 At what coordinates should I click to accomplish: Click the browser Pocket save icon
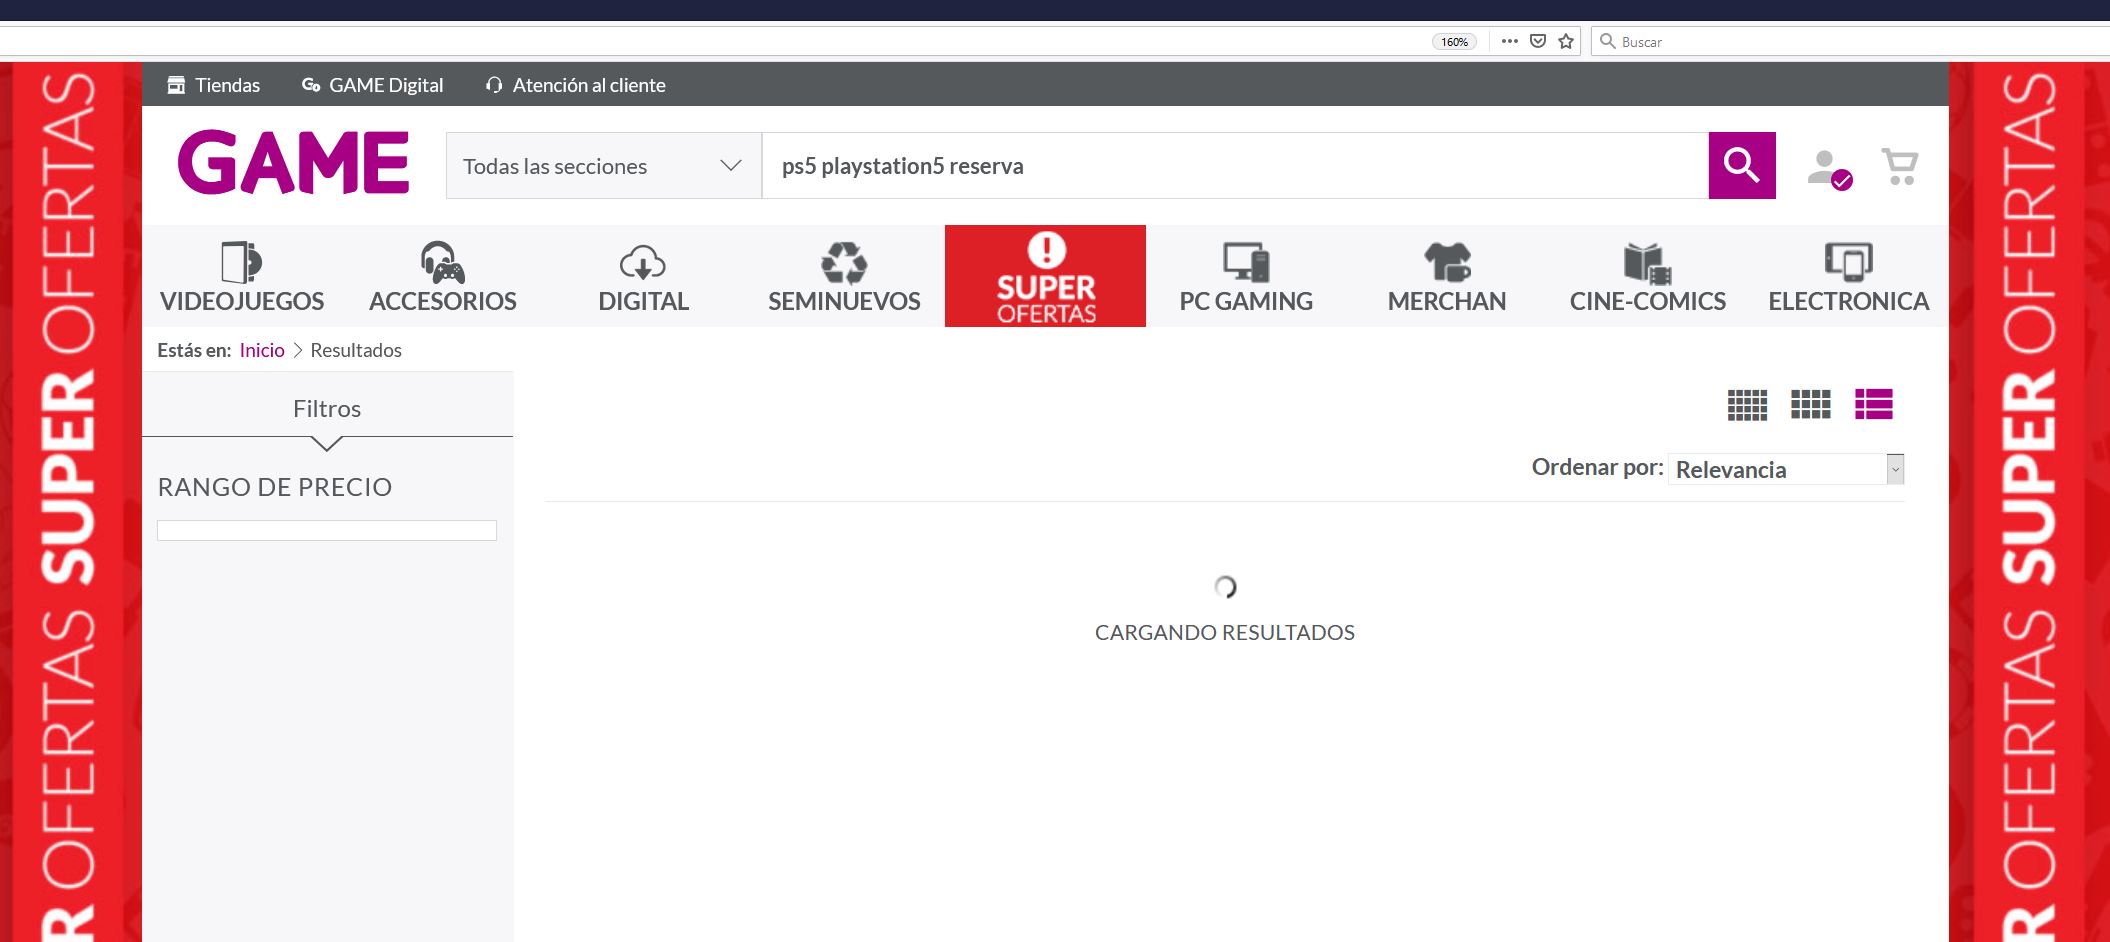point(1538,41)
